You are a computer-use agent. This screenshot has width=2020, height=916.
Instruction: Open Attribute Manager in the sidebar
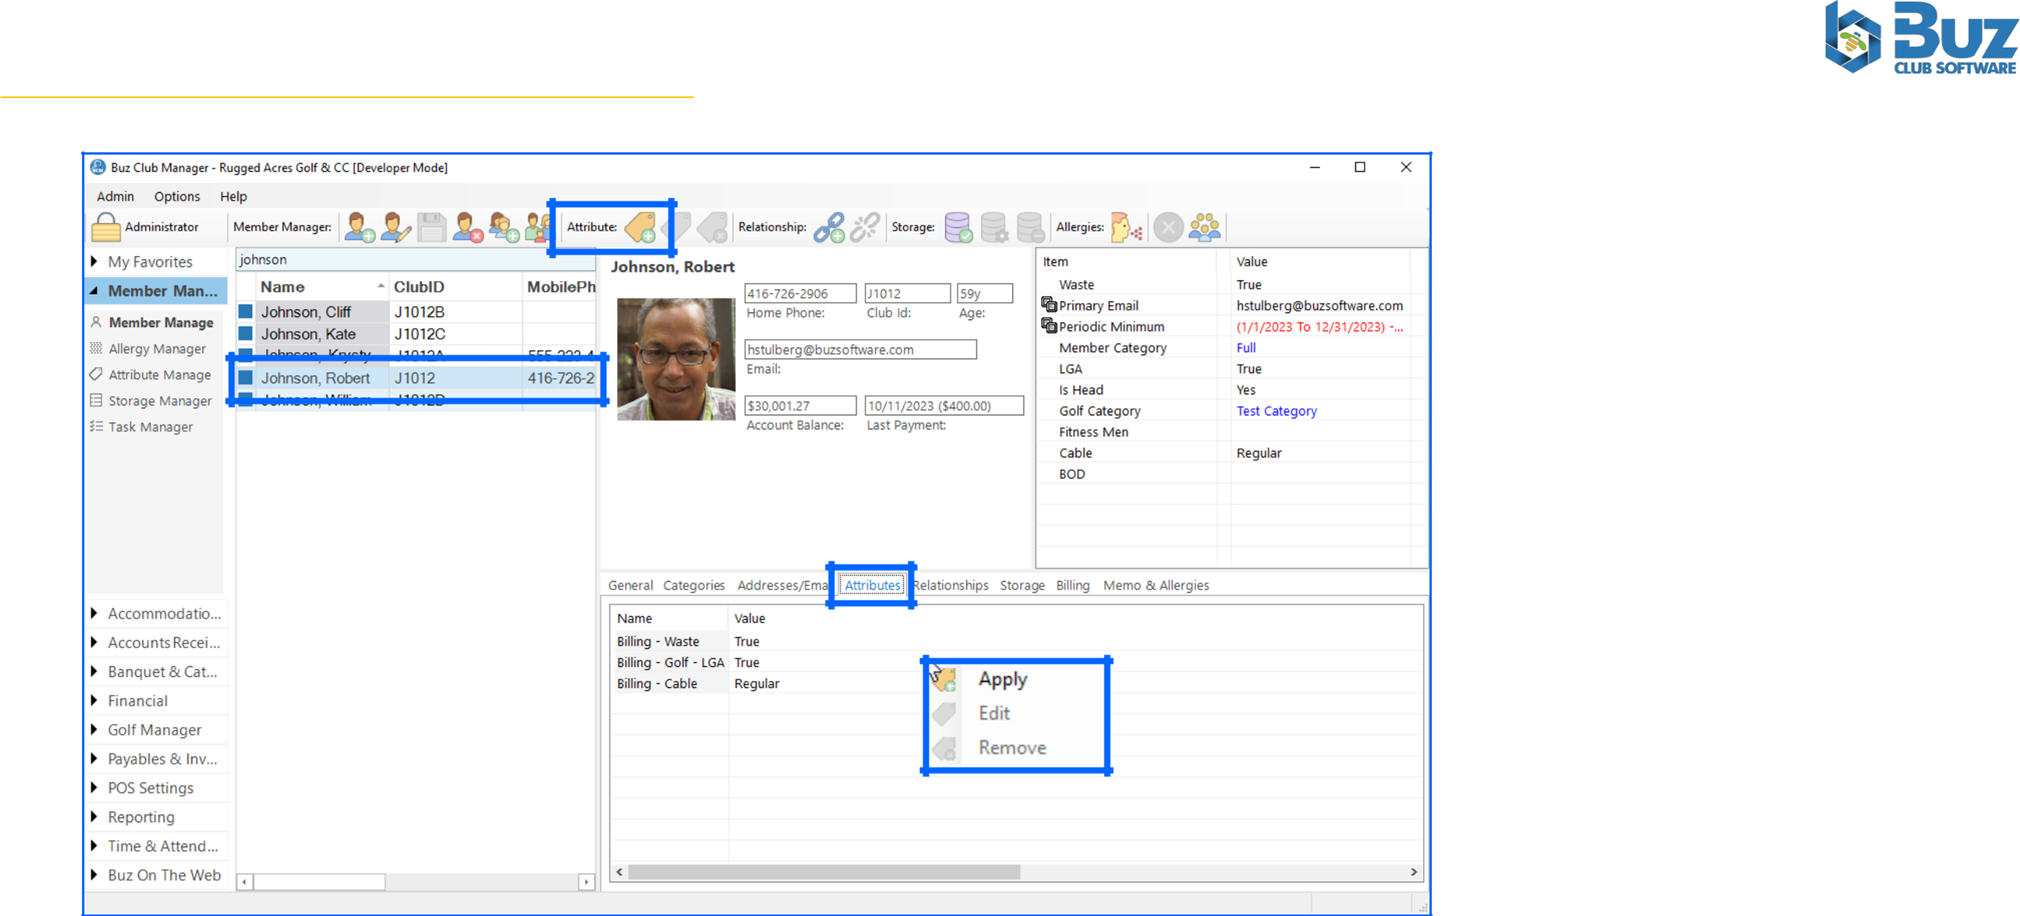tap(159, 375)
